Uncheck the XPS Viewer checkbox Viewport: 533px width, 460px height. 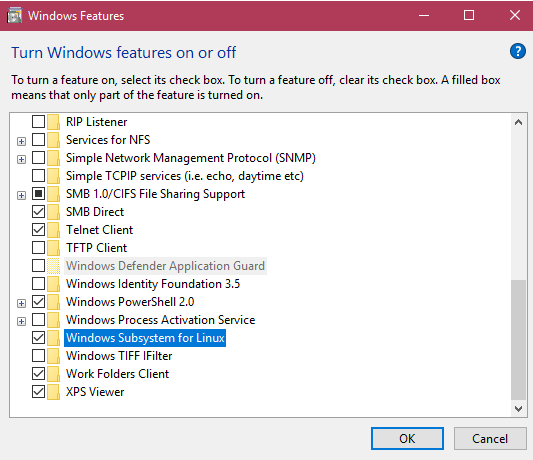[38, 392]
